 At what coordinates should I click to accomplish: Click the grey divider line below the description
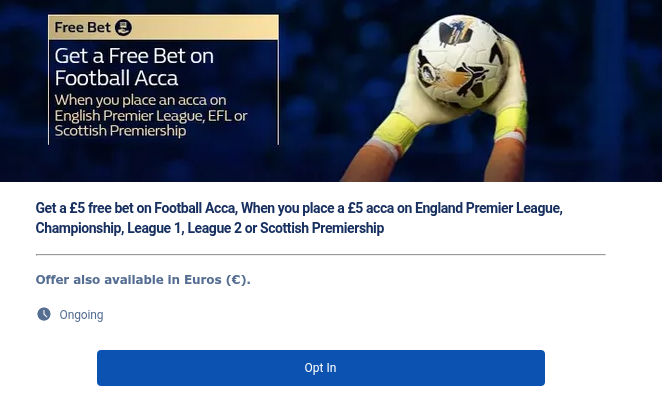coord(320,254)
